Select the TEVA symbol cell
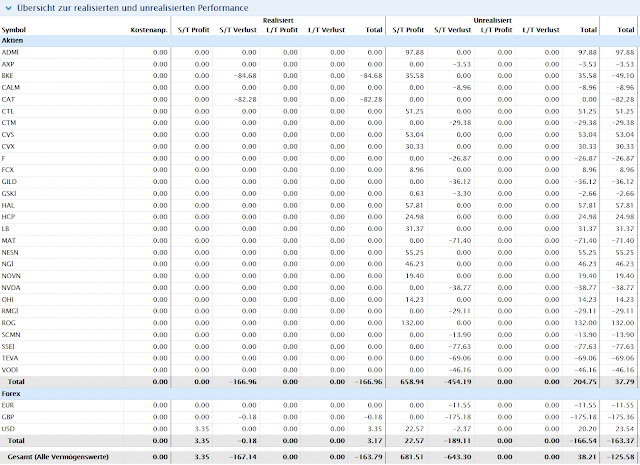Image resolution: width=640 pixels, height=465 pixels. 10,358
